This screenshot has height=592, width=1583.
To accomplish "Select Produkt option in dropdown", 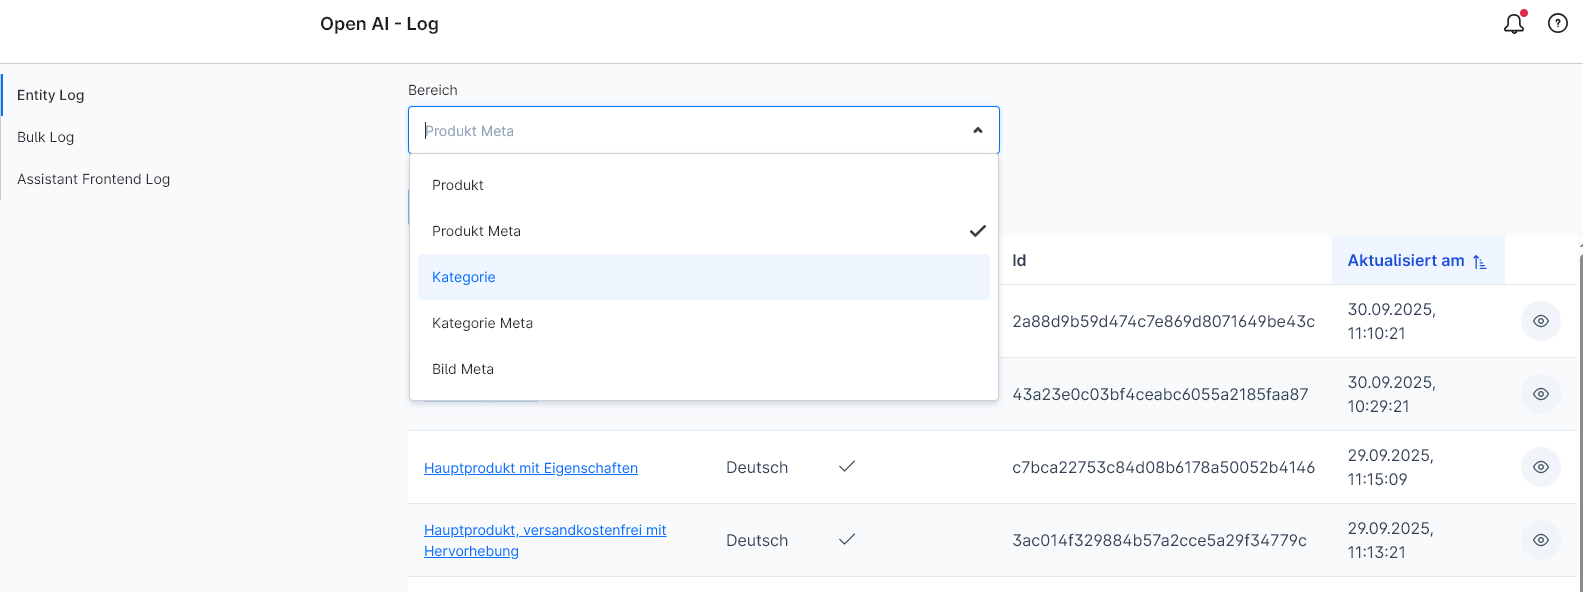I will 458,185.
